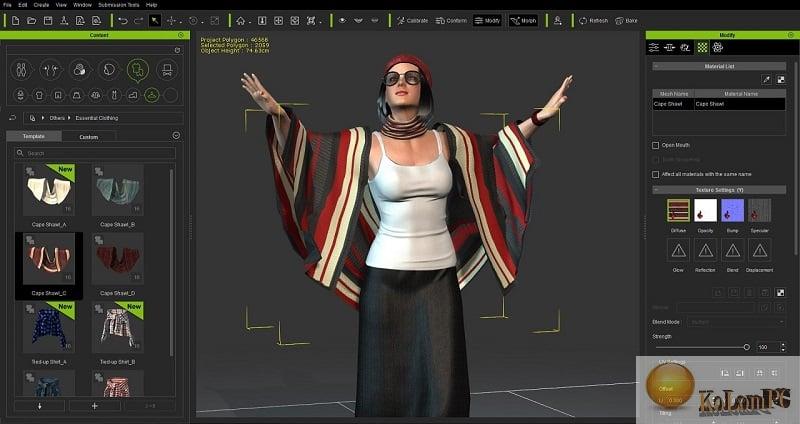The image size is (800, 424).
Task: Open the Conform tool
Action: pos(451,21)
